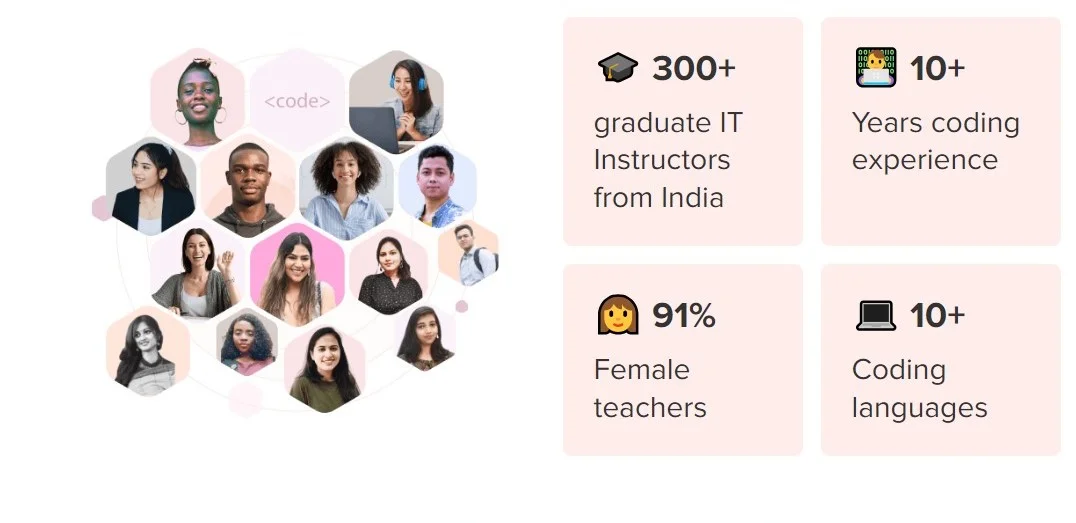Click the female teacher emoji icon
Image resolution: width=1076 pixels, height=523 pixels.
point(617,316)
